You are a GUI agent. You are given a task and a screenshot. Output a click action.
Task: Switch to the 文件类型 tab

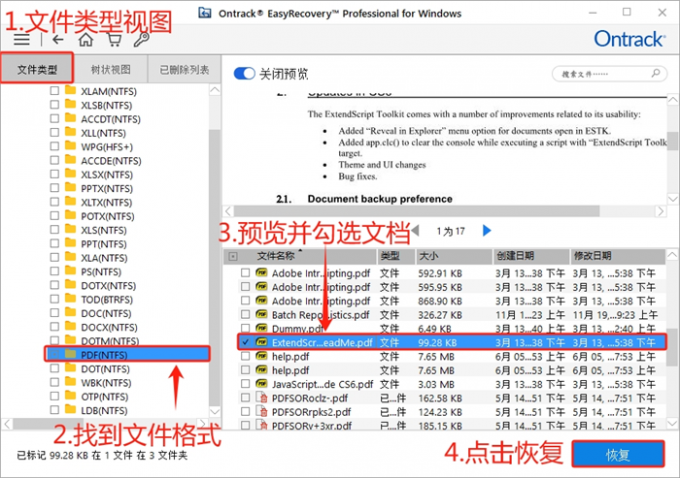[37, 69]
